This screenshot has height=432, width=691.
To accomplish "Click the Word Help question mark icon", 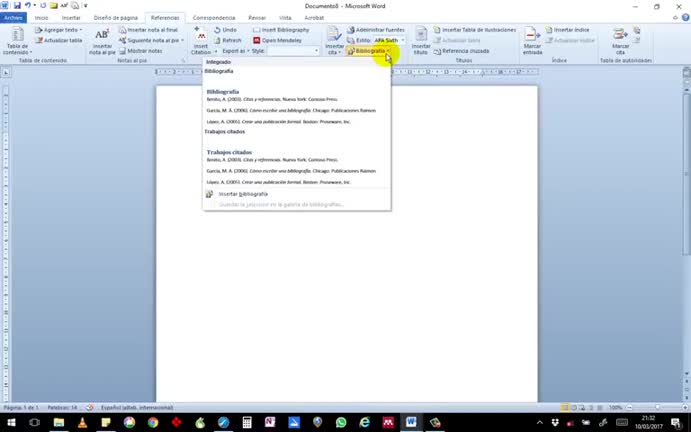I will pyautogui.click(x=685, y=18).
